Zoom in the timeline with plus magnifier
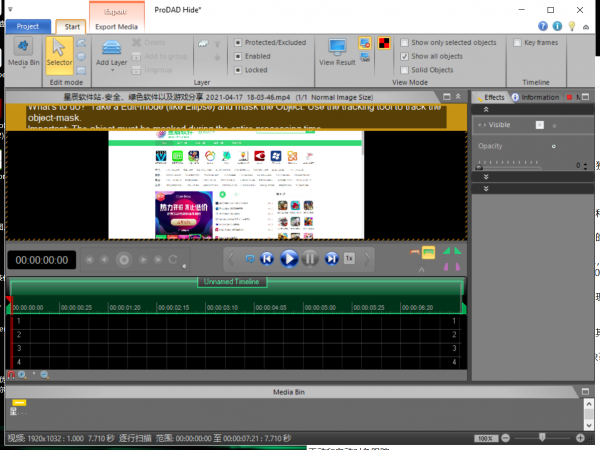The width and height of the screenshot is (600, 450). point(22,375)
